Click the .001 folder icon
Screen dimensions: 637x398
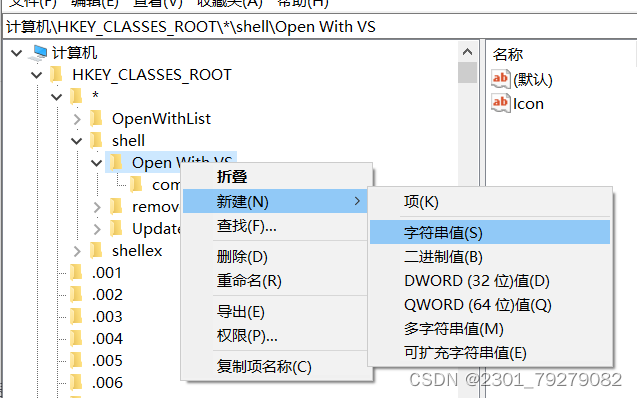76,273
